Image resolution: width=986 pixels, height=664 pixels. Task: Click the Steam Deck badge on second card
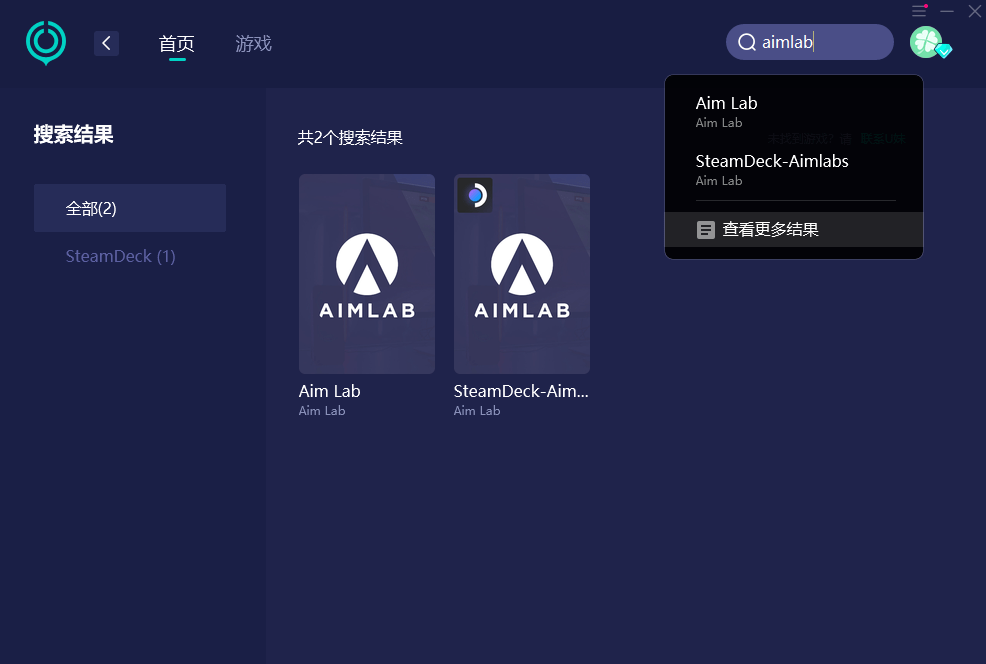click(x=475, y=195)
